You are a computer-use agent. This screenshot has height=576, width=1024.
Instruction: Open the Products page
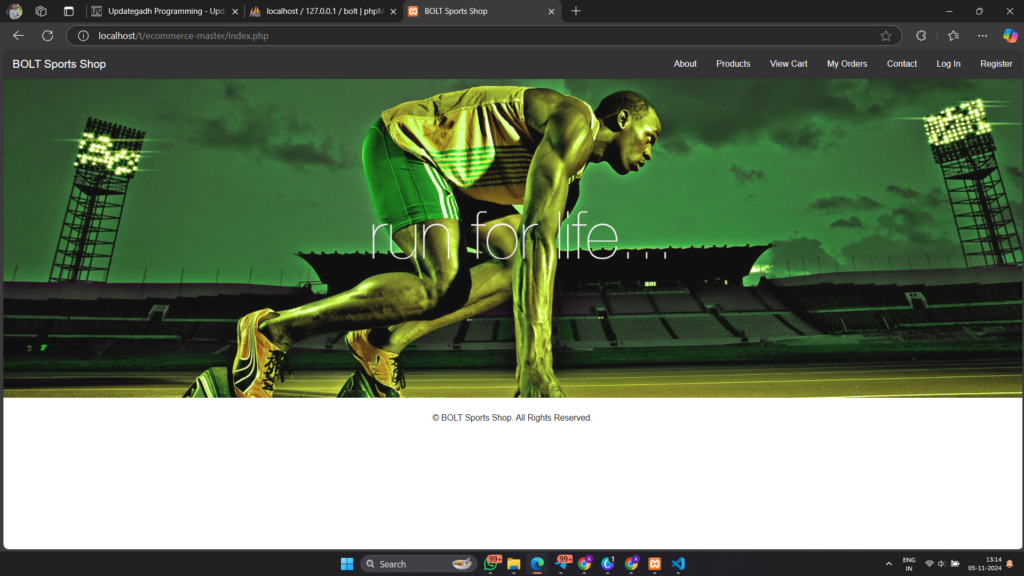pos(733,64)
